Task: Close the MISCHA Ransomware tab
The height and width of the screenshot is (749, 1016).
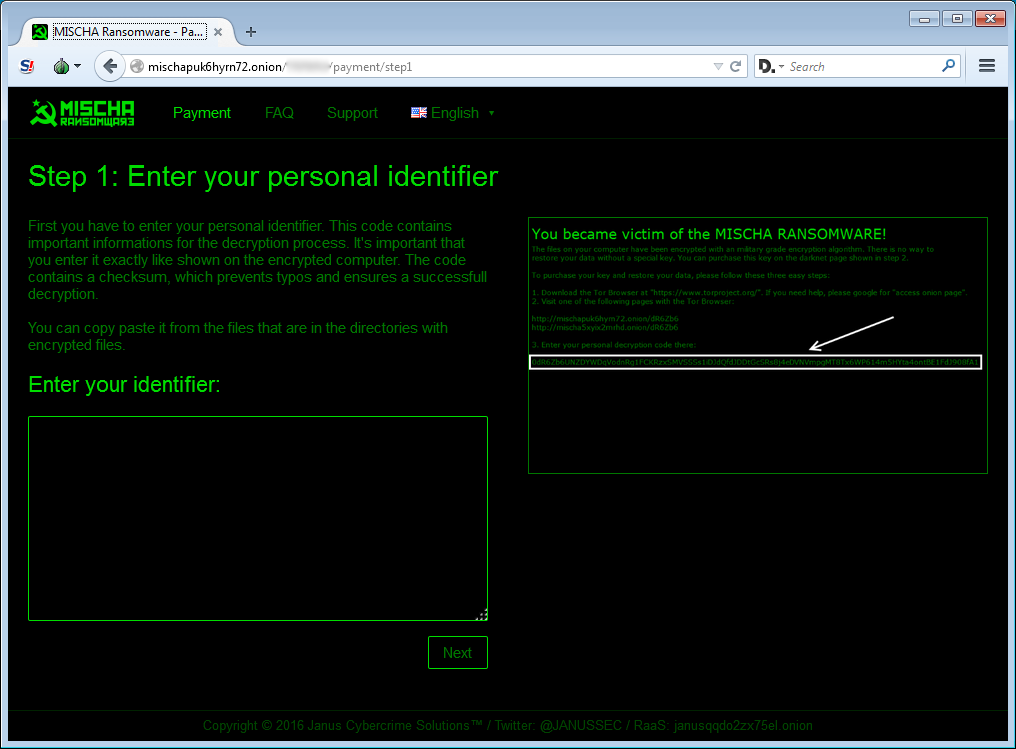Action: (x=218, y=32)
